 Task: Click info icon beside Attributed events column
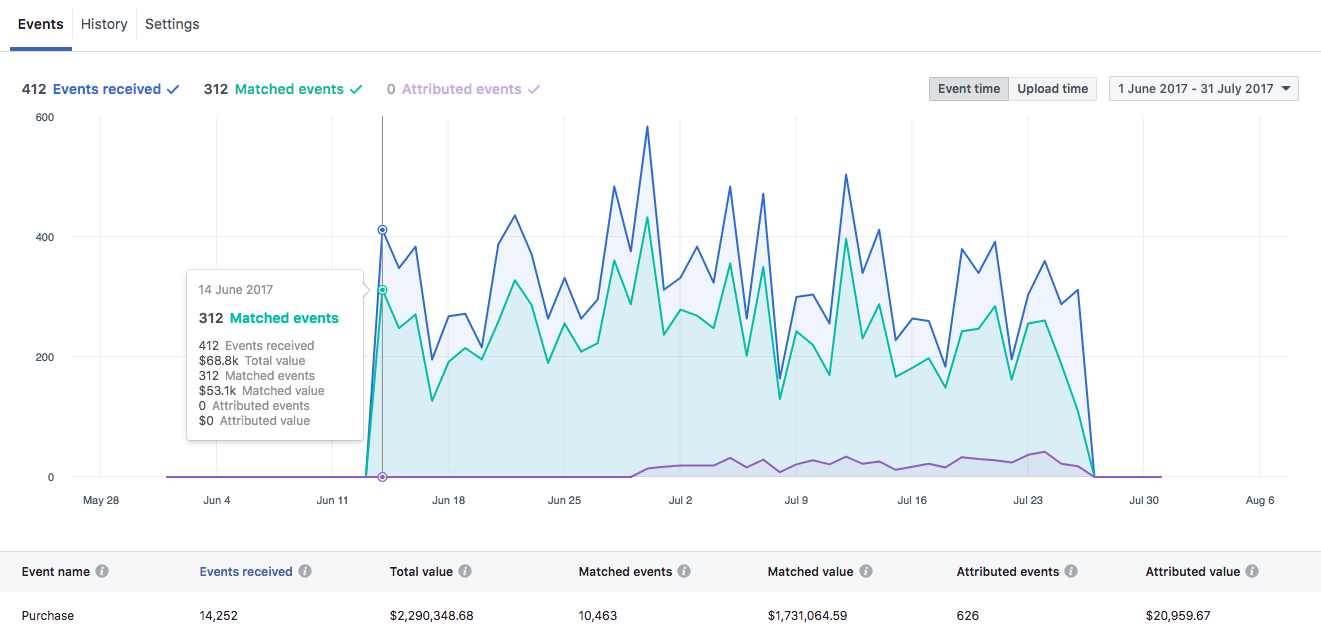point(1071,572)
